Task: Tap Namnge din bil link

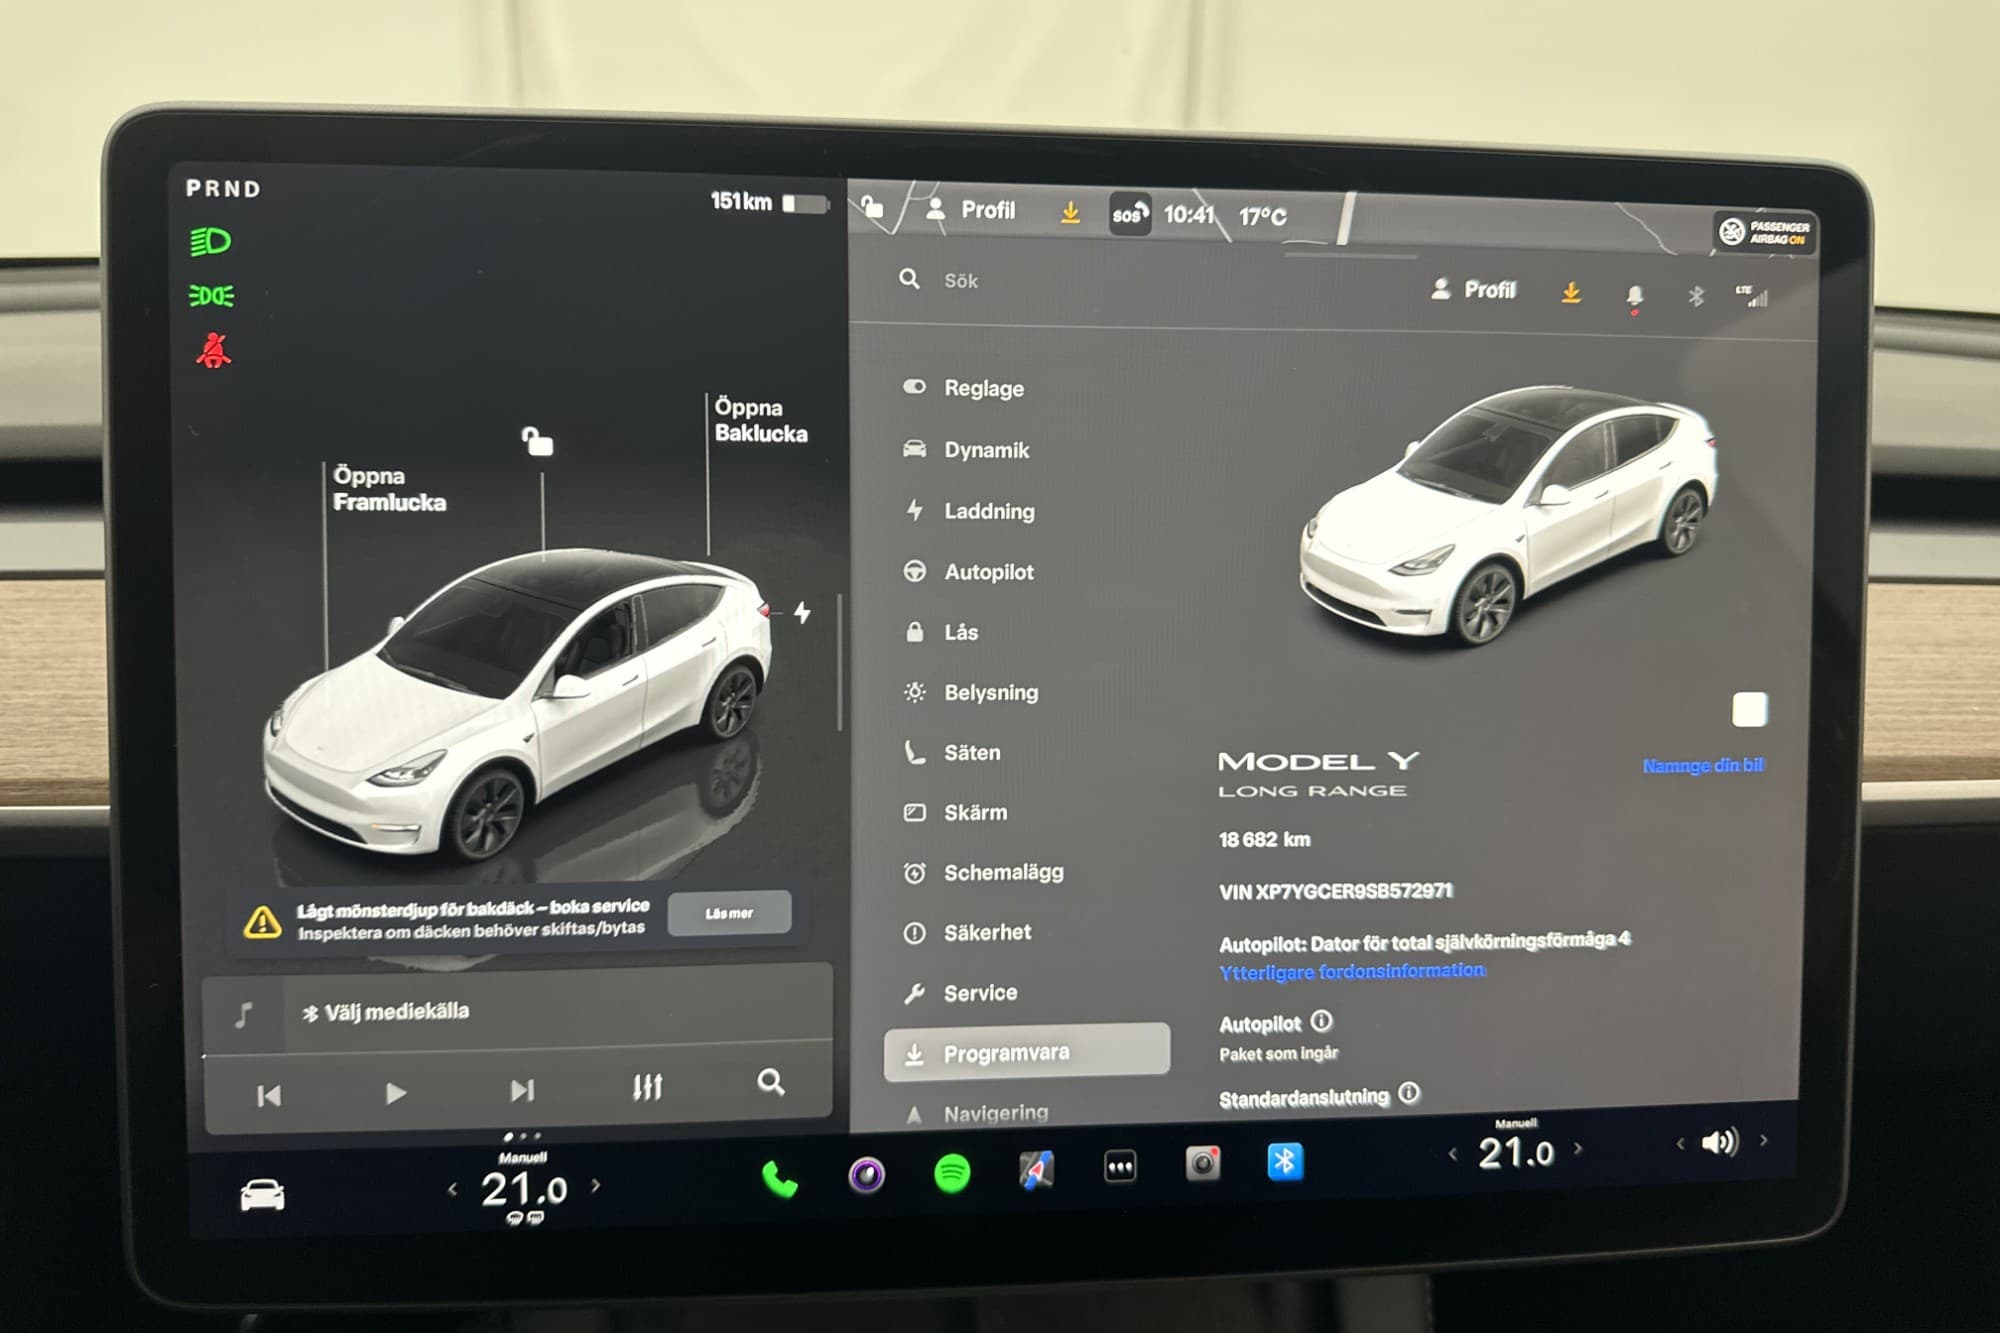Action: point(1703,765)
